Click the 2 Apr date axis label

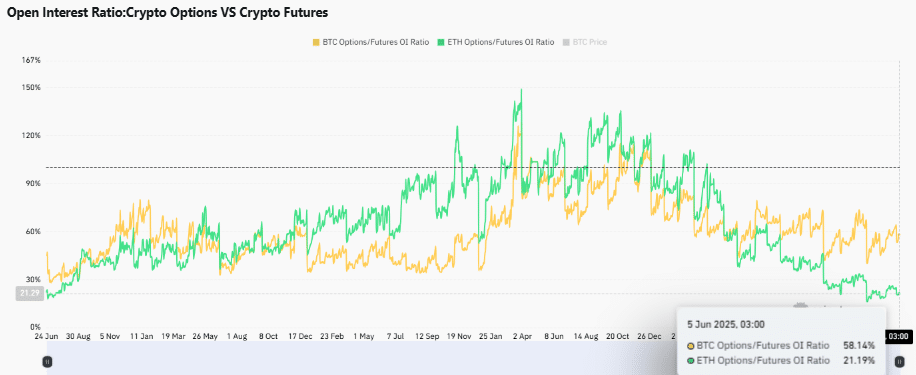(x=522, y=337)
